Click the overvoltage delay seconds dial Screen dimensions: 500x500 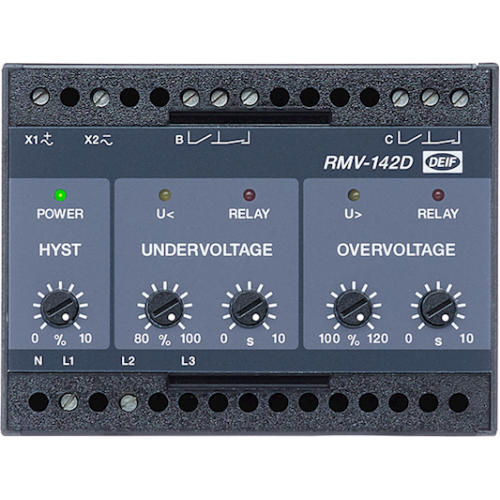(x=438, y=309)
